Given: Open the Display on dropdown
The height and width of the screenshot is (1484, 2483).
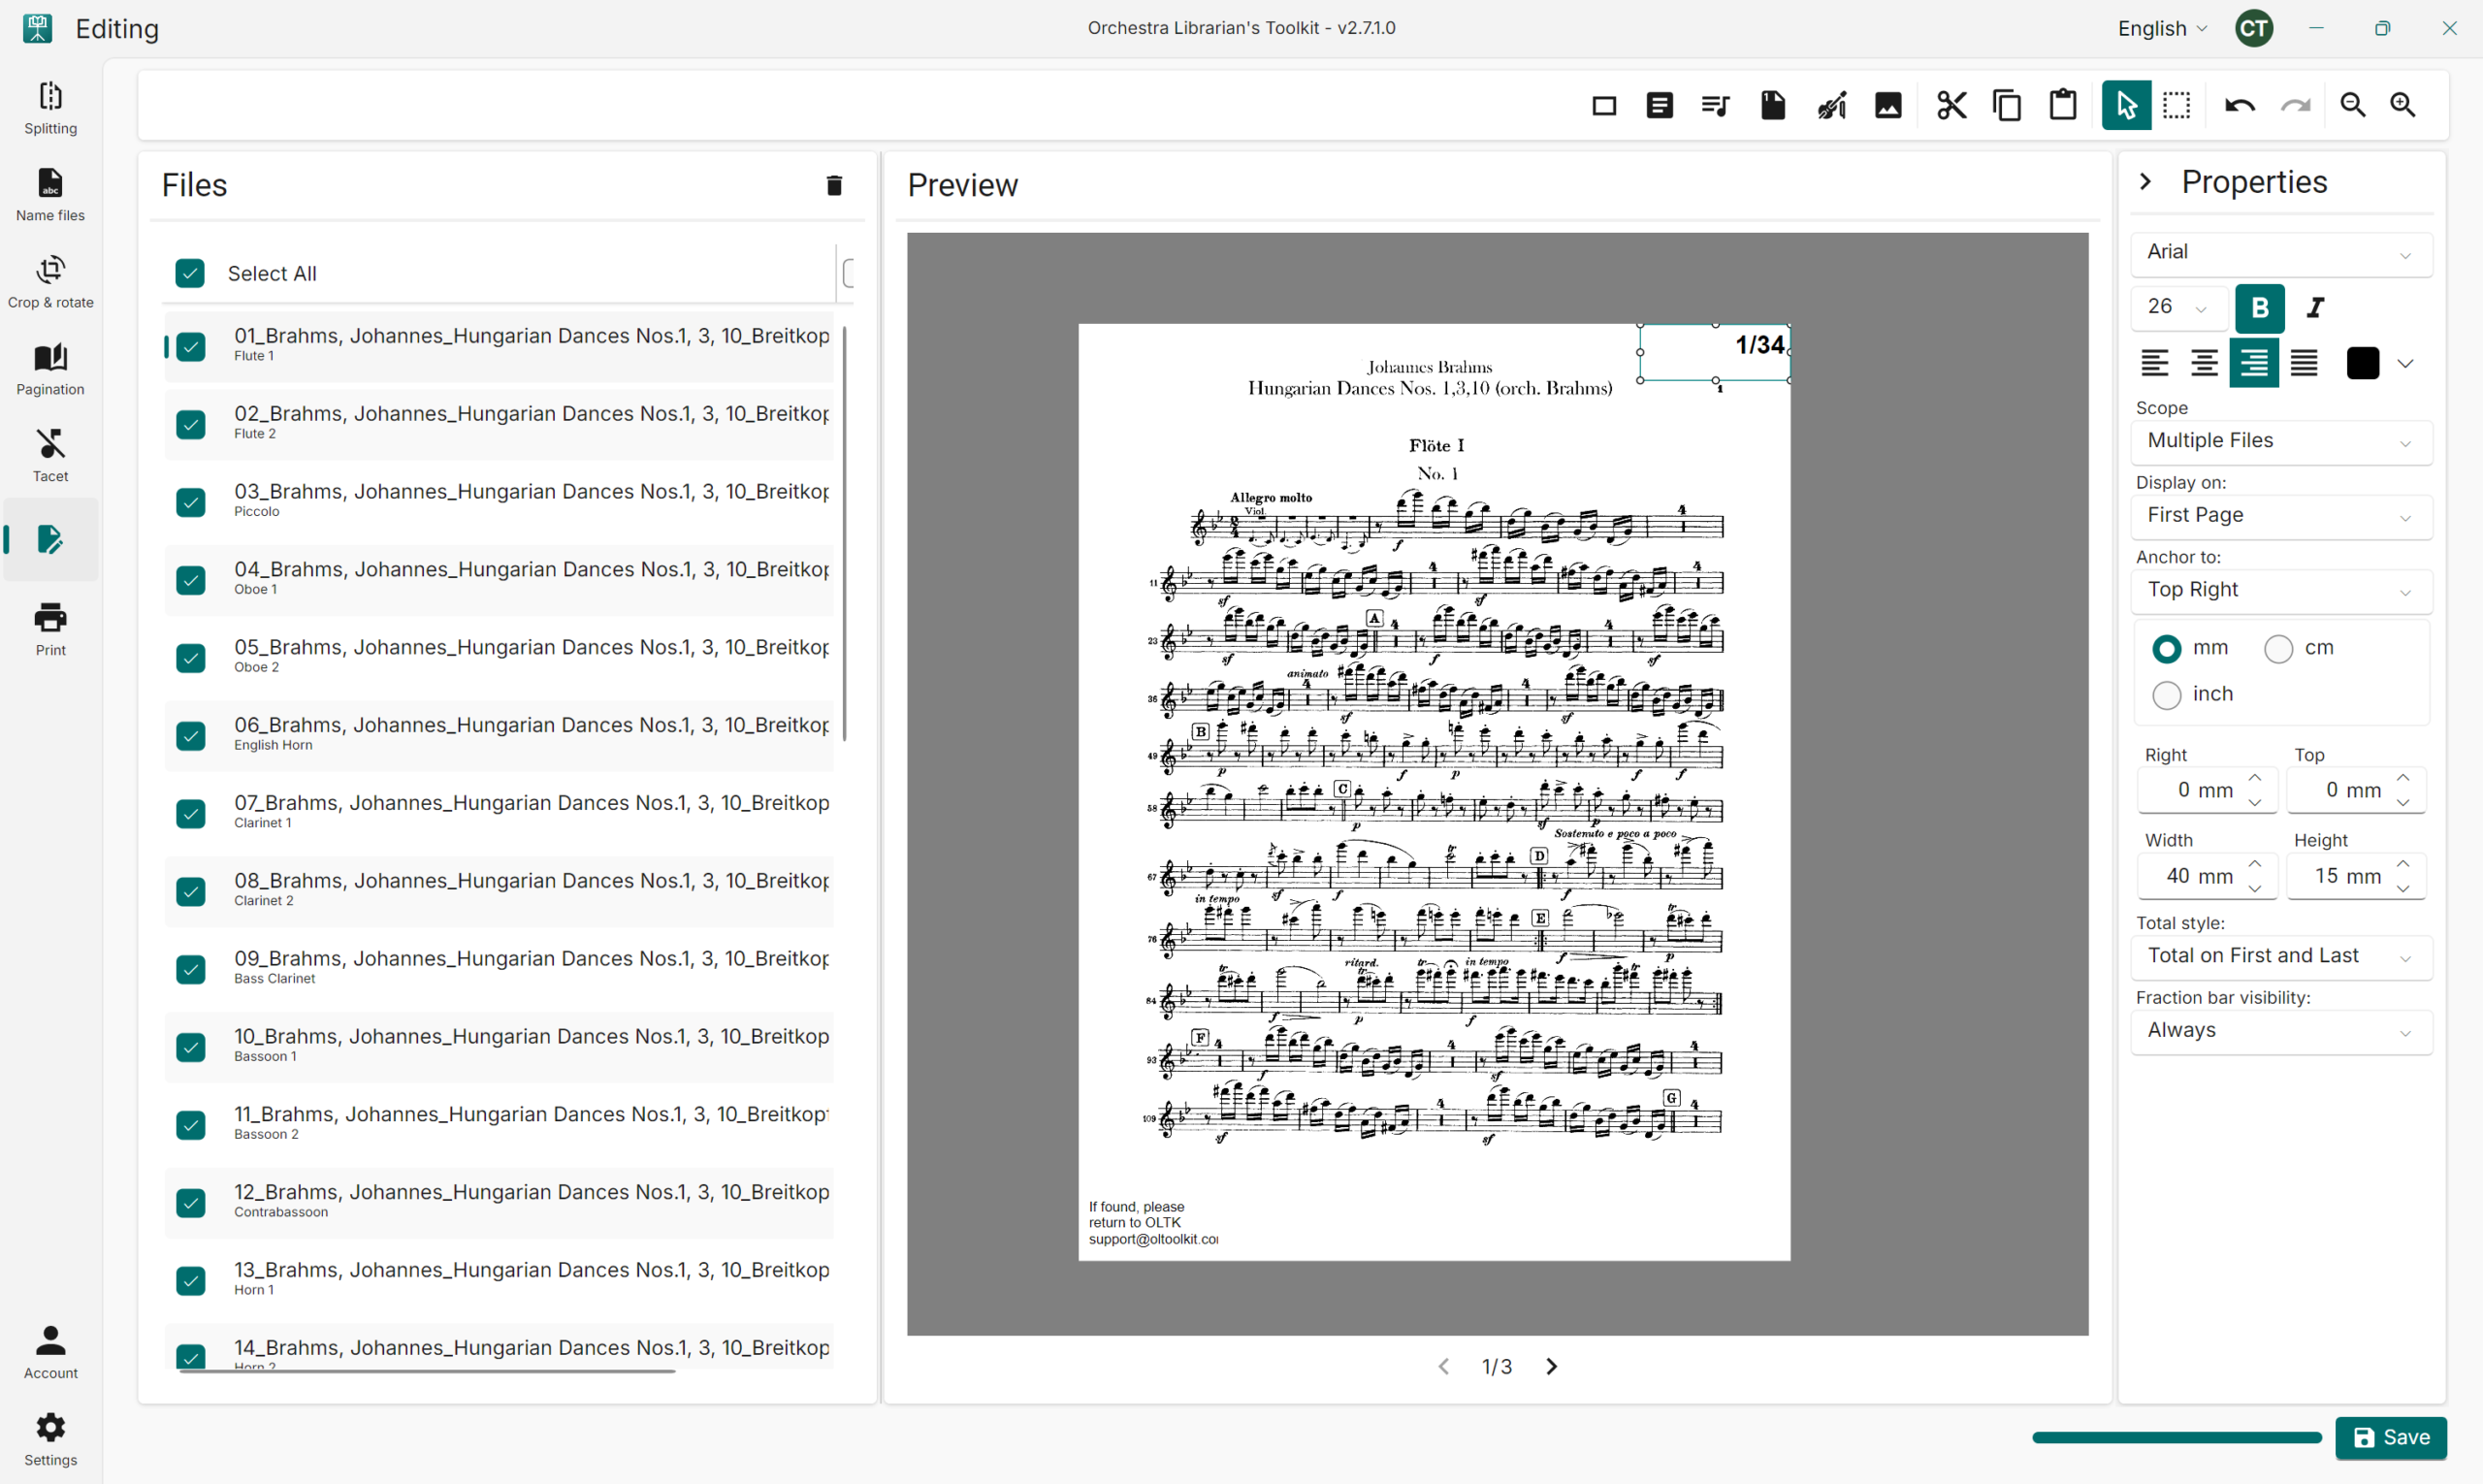Looking at the screenshot, I should tap(2281, 516).
